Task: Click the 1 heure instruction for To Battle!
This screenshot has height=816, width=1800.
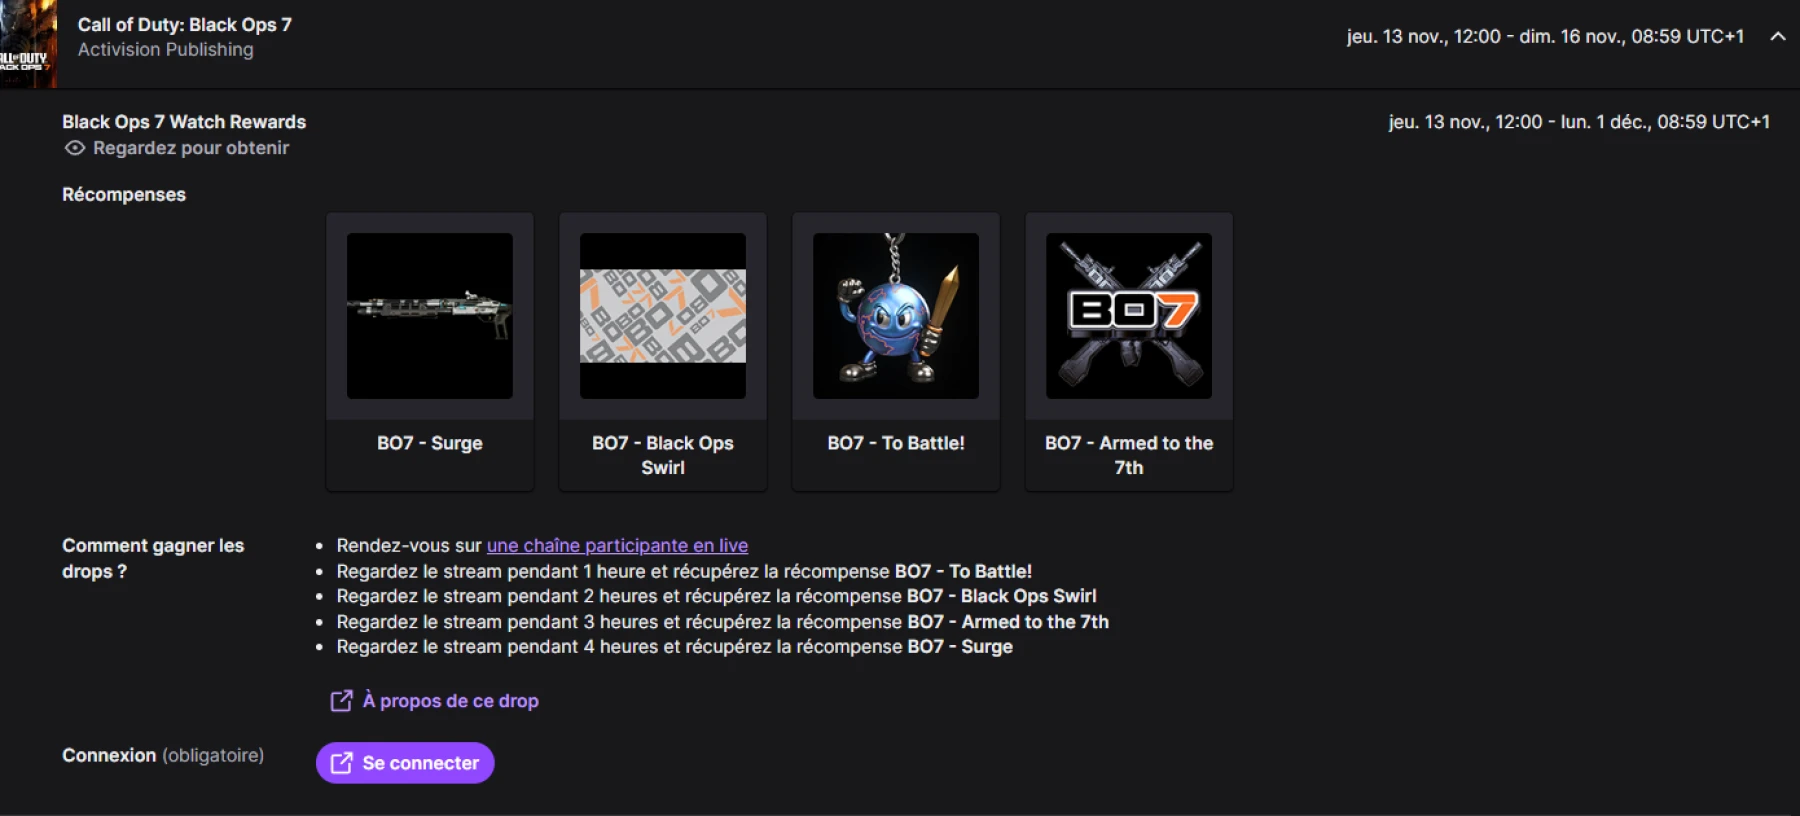Action: [684, 572]
